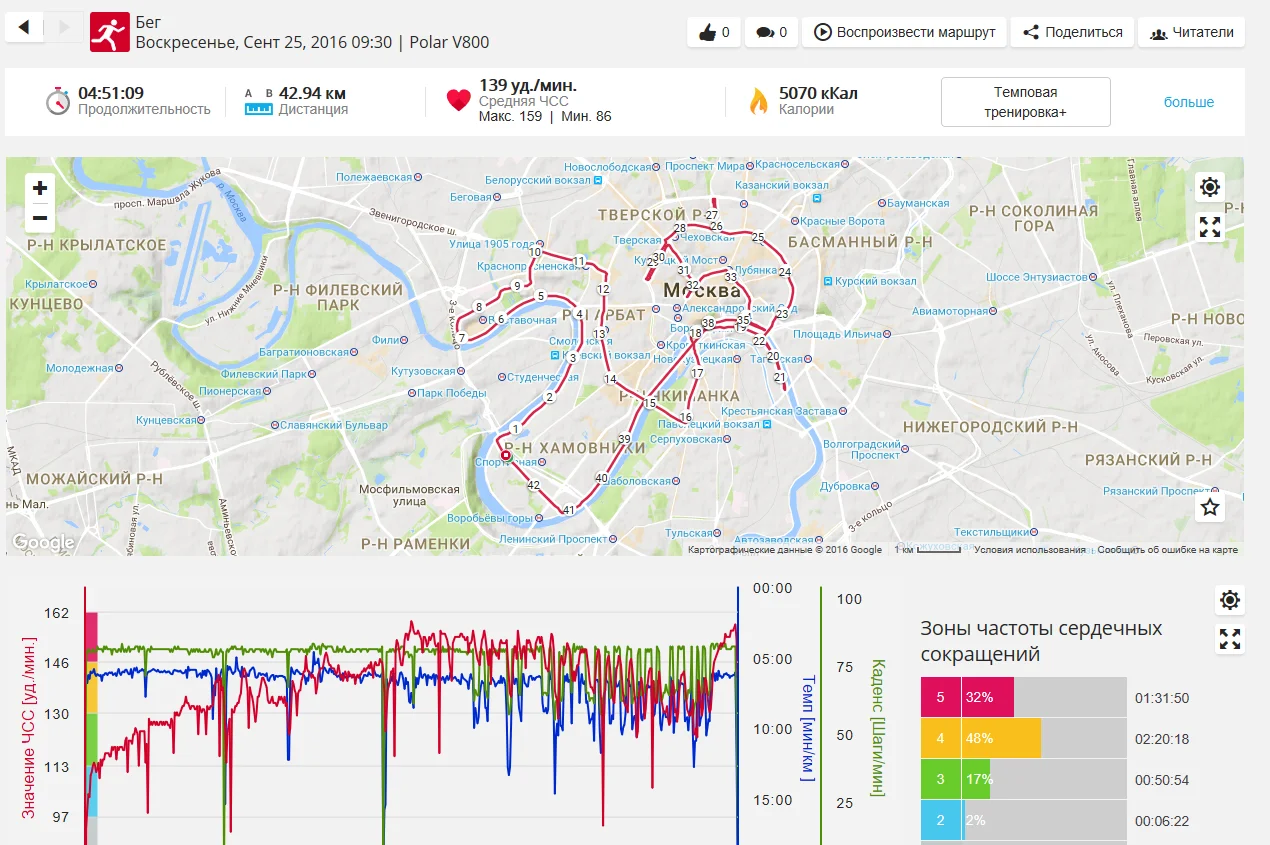Click kilometer marker 16 on route
The height and width of the screenshot is (845, 1270).
coord(685,417)
